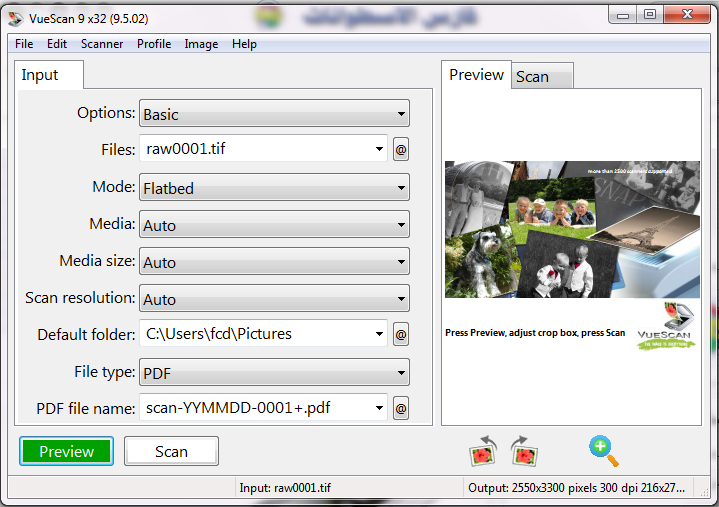Open the File menu
The image size is (719, 507).
click(24, 44)
